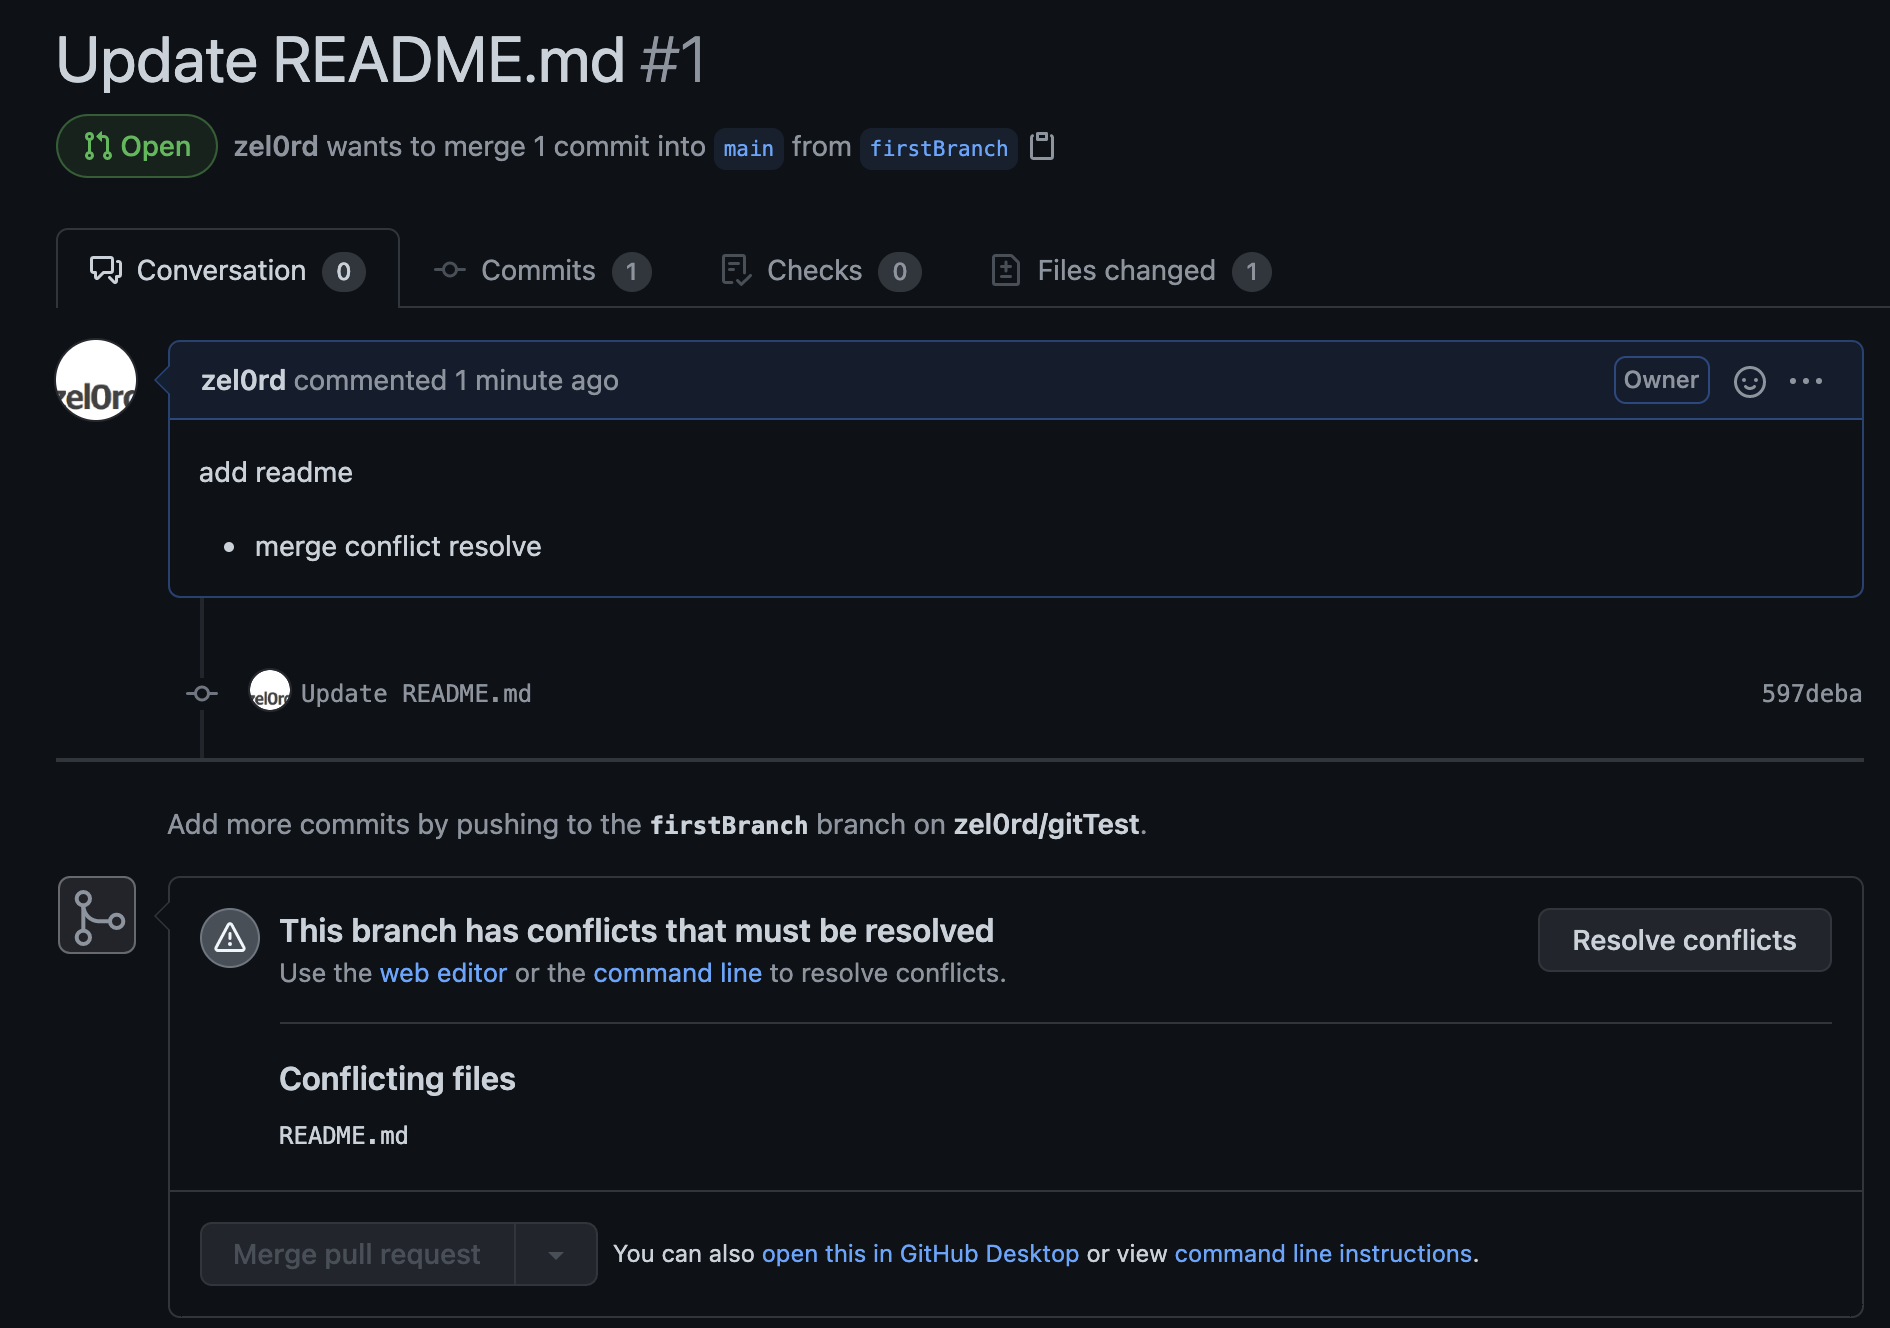Click the Owner badge on the comment

point(1661,380)
